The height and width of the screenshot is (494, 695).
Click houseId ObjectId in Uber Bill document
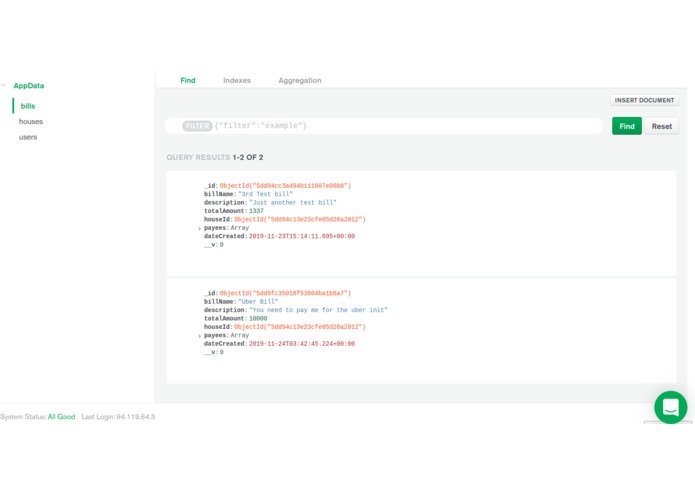(300, 327)
